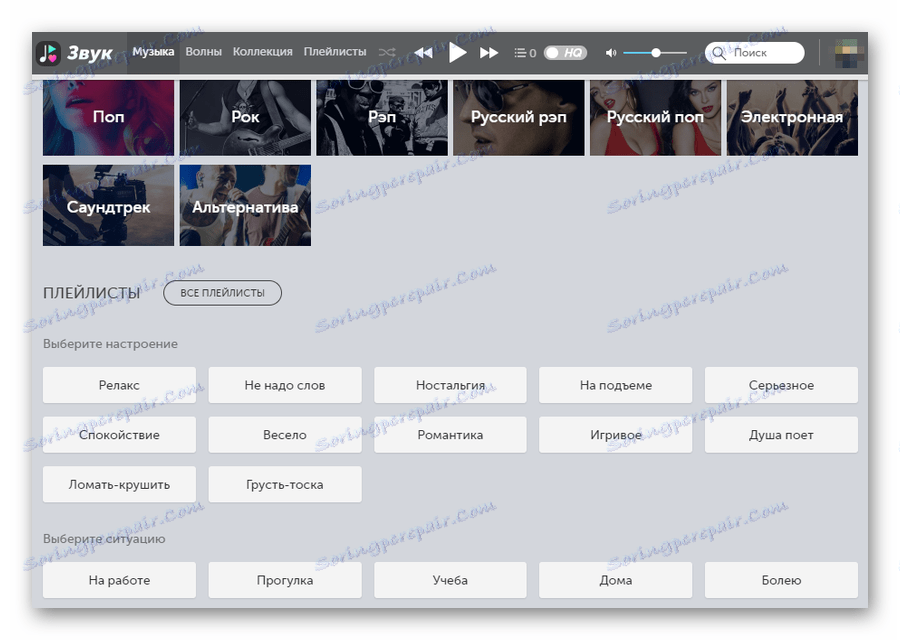This screenshot has width=900, height=640.
Task: Select the На подъеме mood
Action: point(615,385)
